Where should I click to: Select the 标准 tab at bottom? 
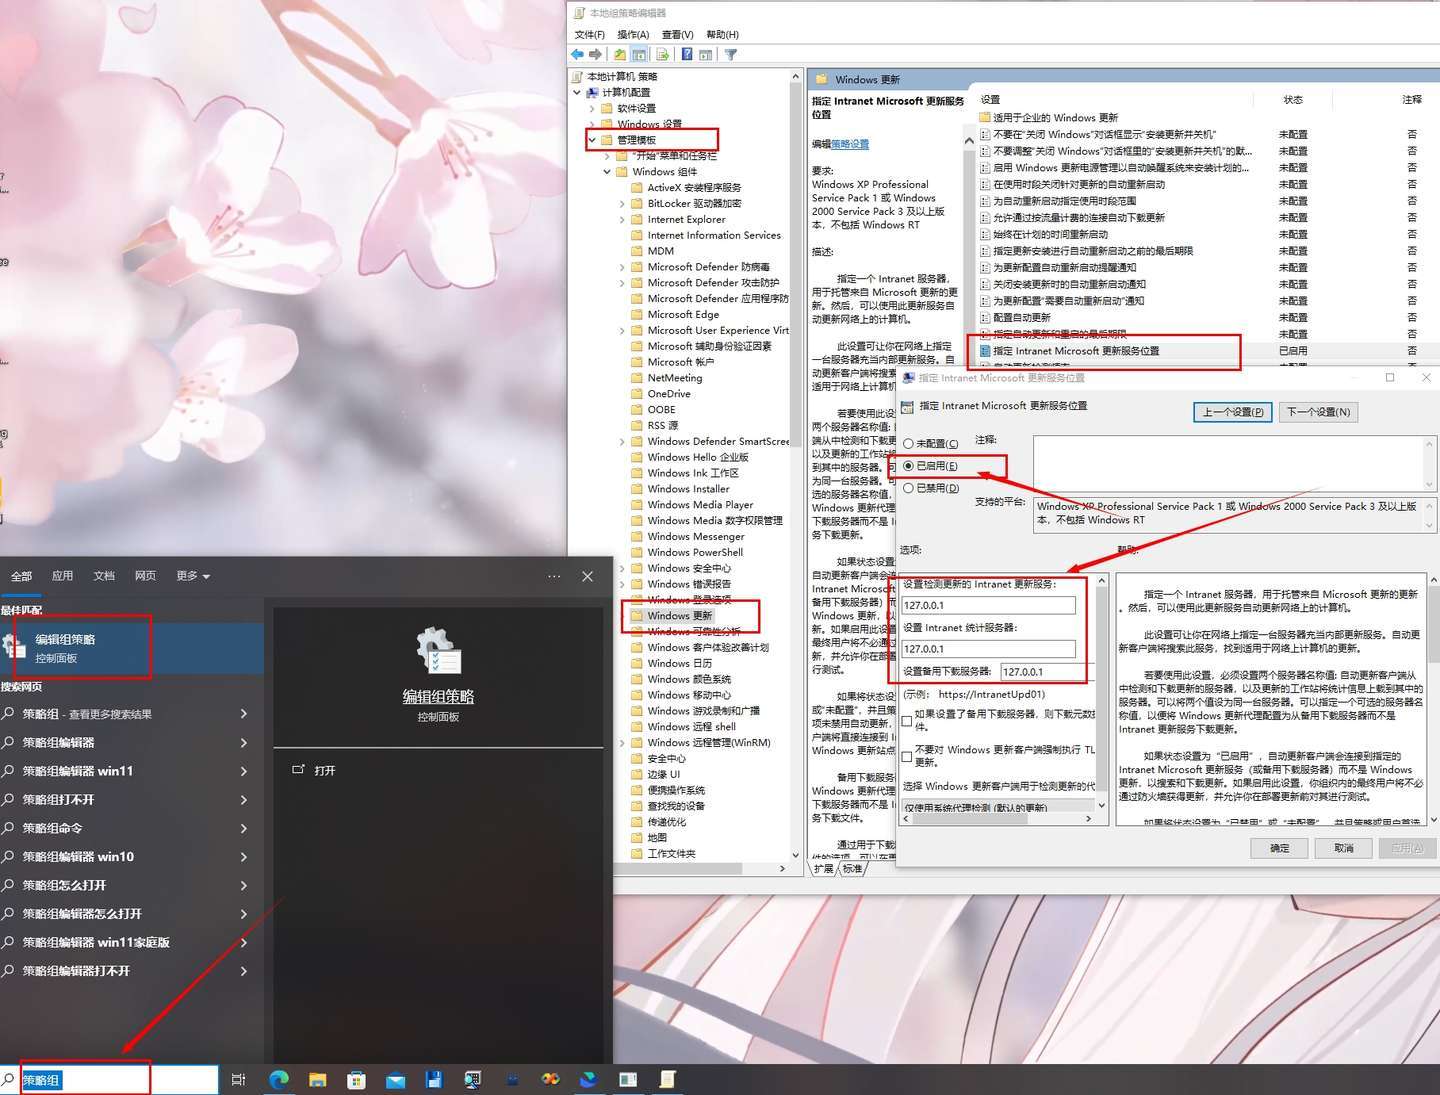coord(853,869)
